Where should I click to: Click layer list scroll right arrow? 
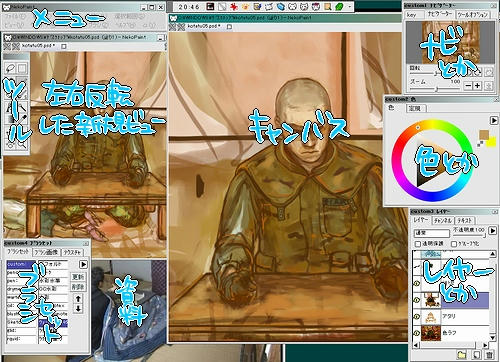[x=485, y=345]
